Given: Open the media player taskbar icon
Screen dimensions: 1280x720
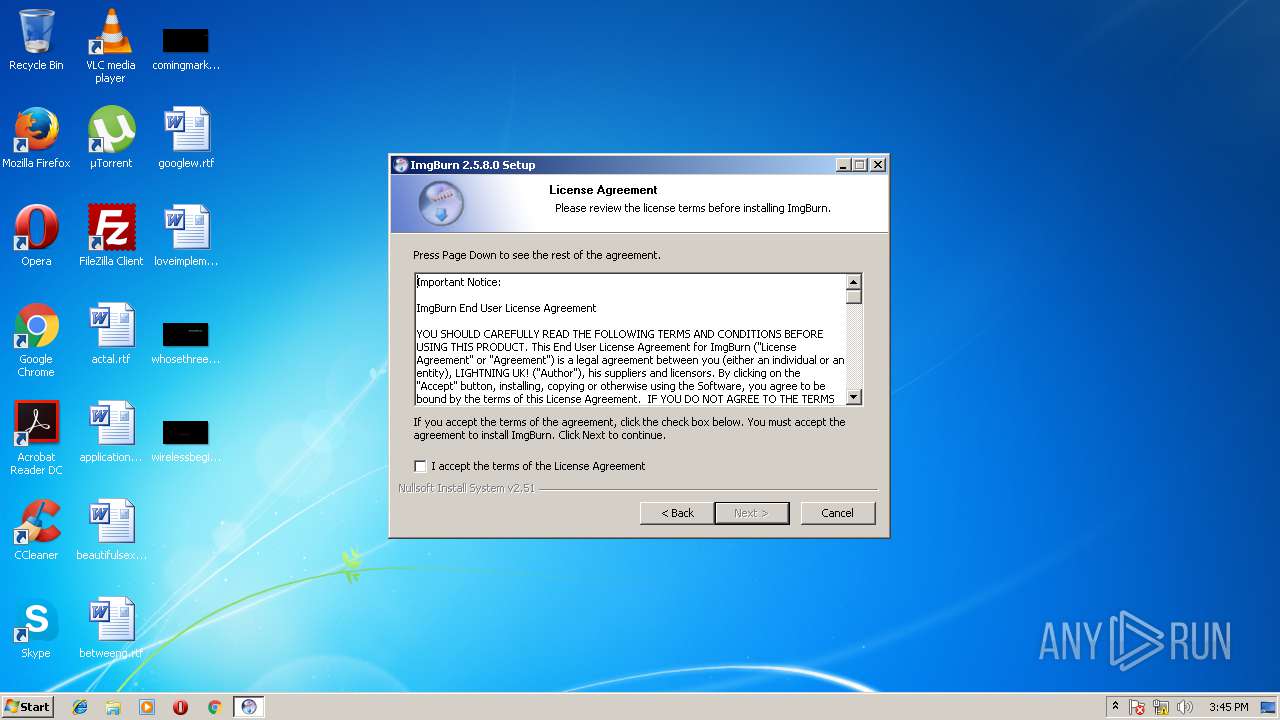Looking at the screenshot, I should [147, 707].
